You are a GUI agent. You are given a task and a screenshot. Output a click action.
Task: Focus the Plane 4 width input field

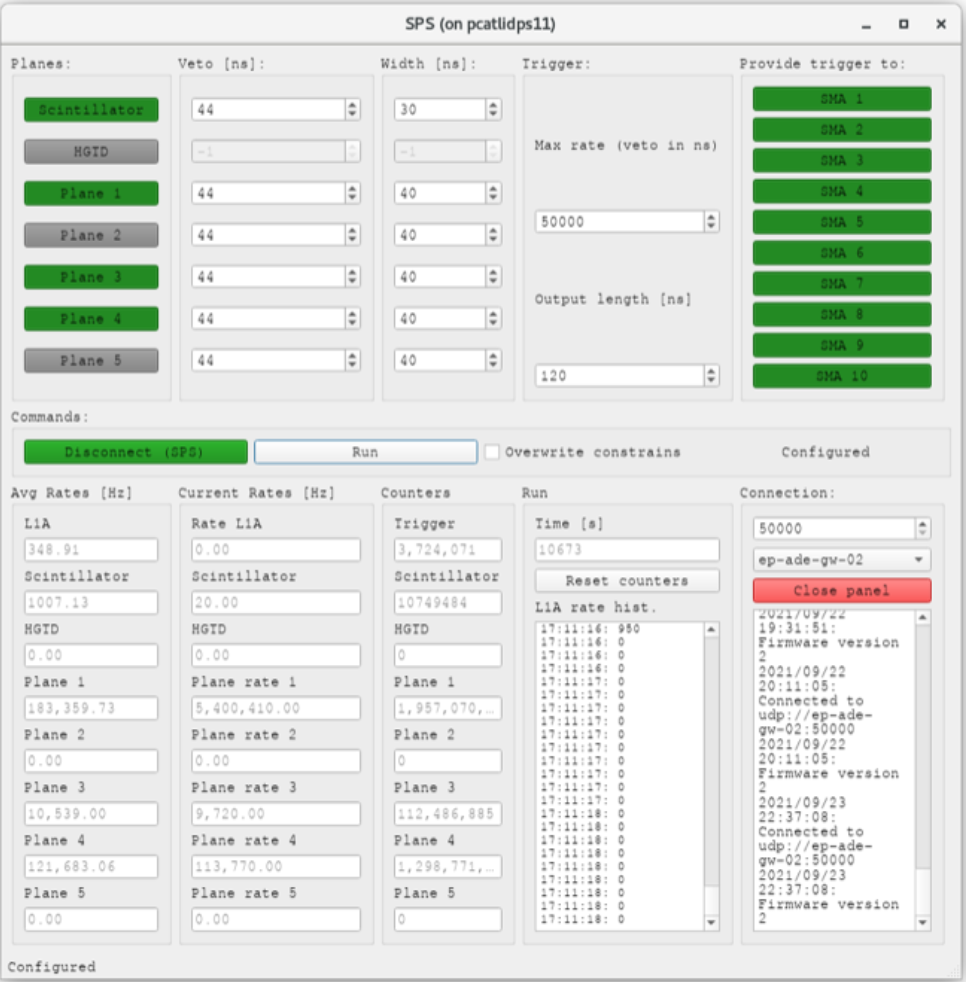click(x=440, y=319)
